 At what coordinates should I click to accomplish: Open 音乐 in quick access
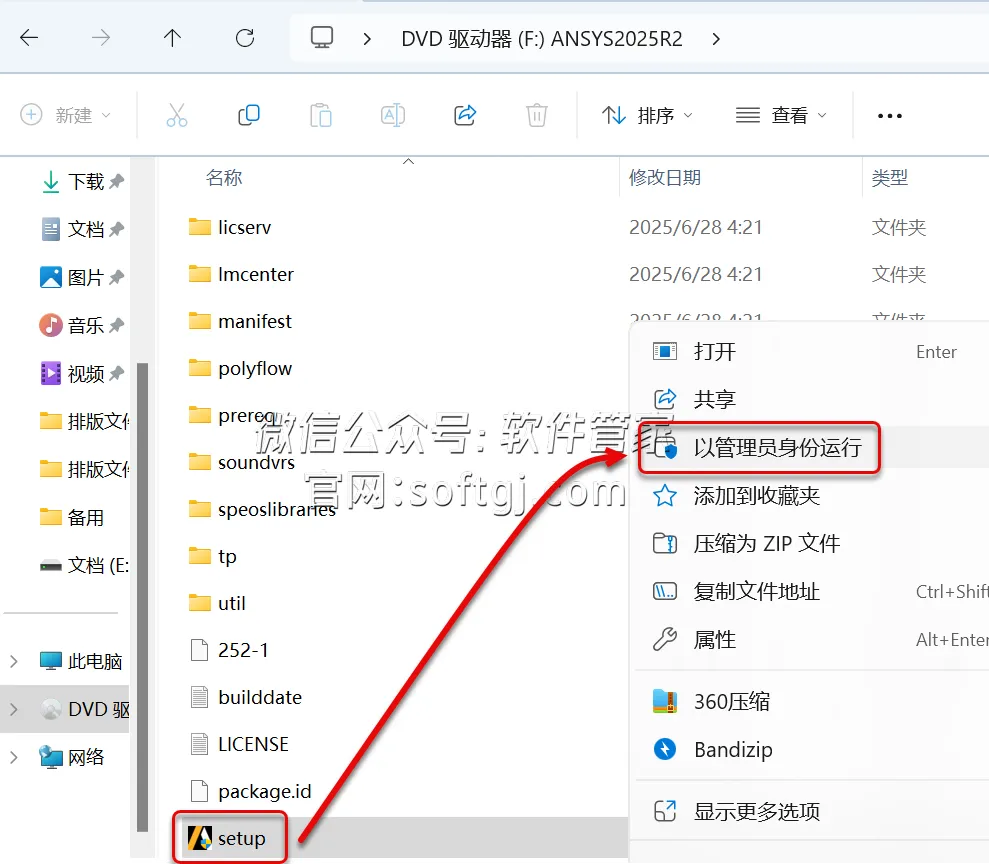pyautogui.click(x=82, y=325)
